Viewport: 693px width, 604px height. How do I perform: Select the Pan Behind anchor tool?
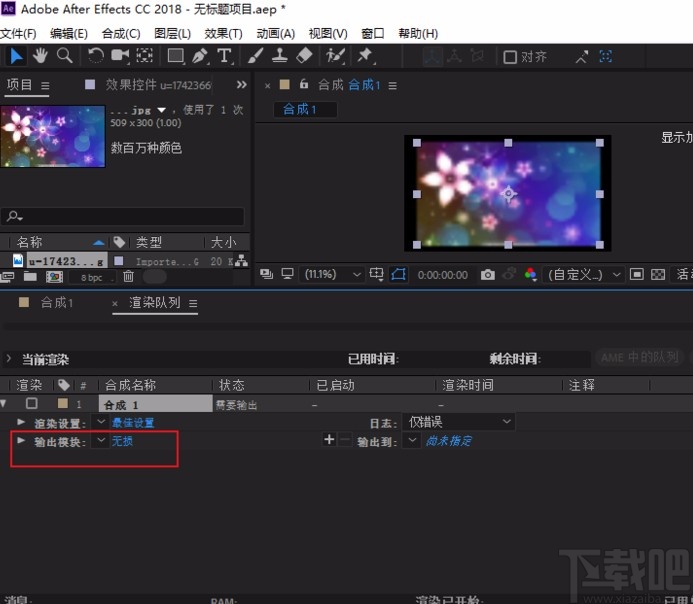tap(144, 56)
